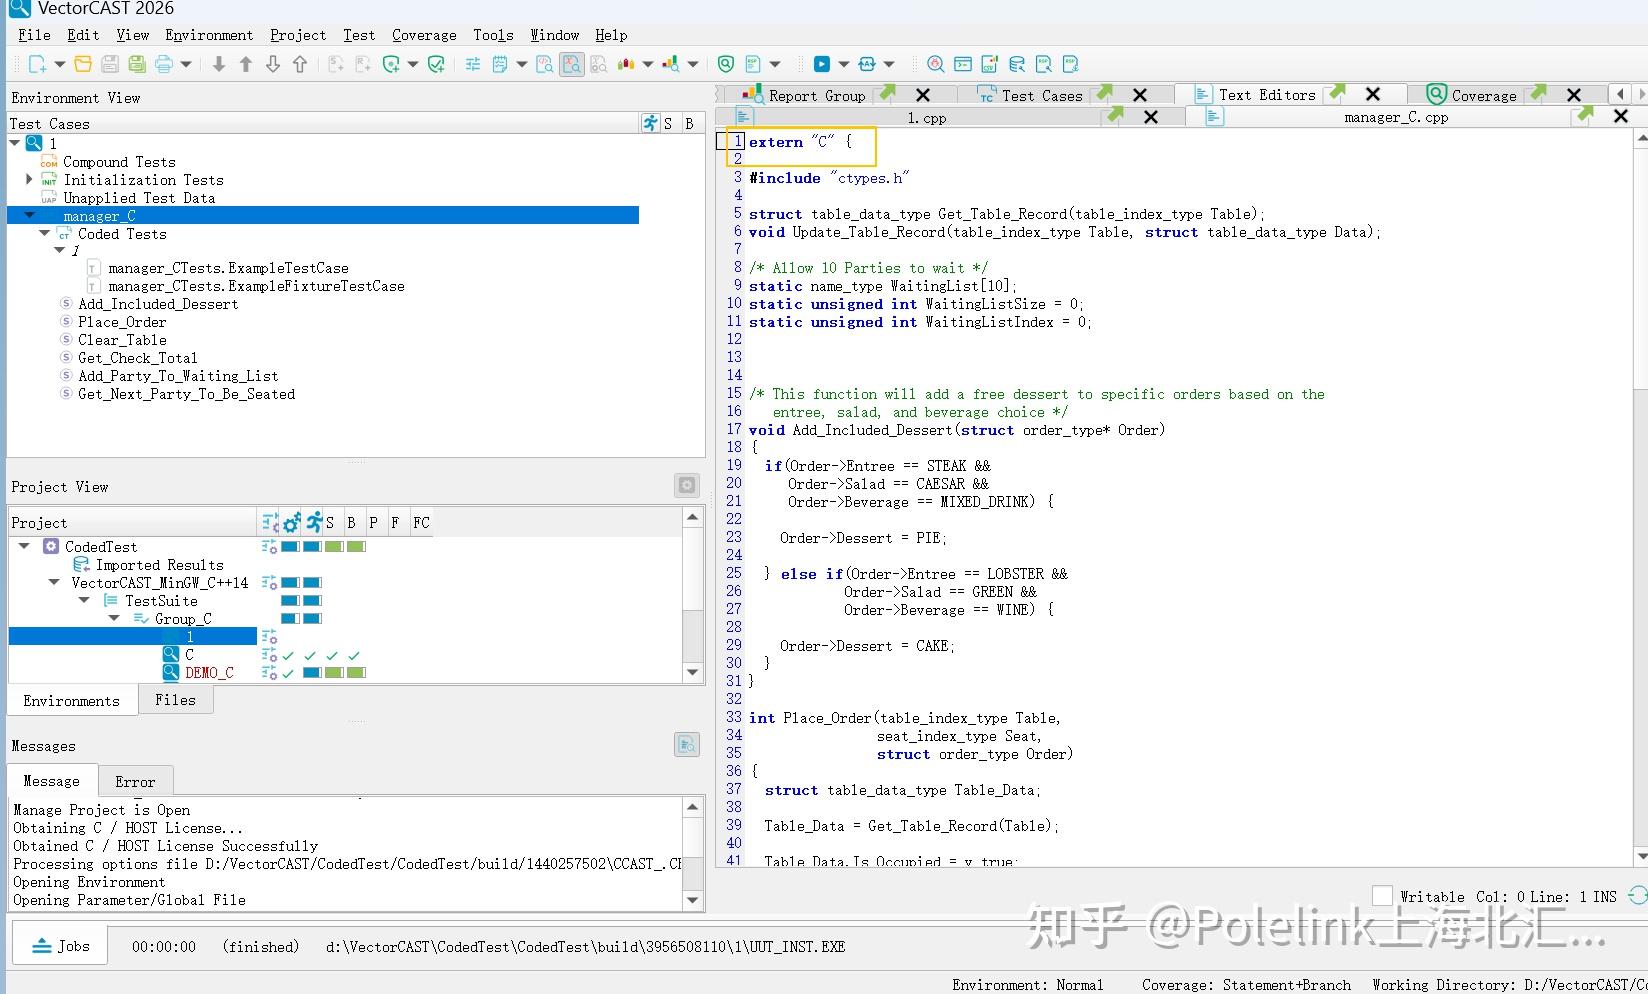Select the DEMO_C environment
This screenshot has height=994, width=1648.
(209, 672)
